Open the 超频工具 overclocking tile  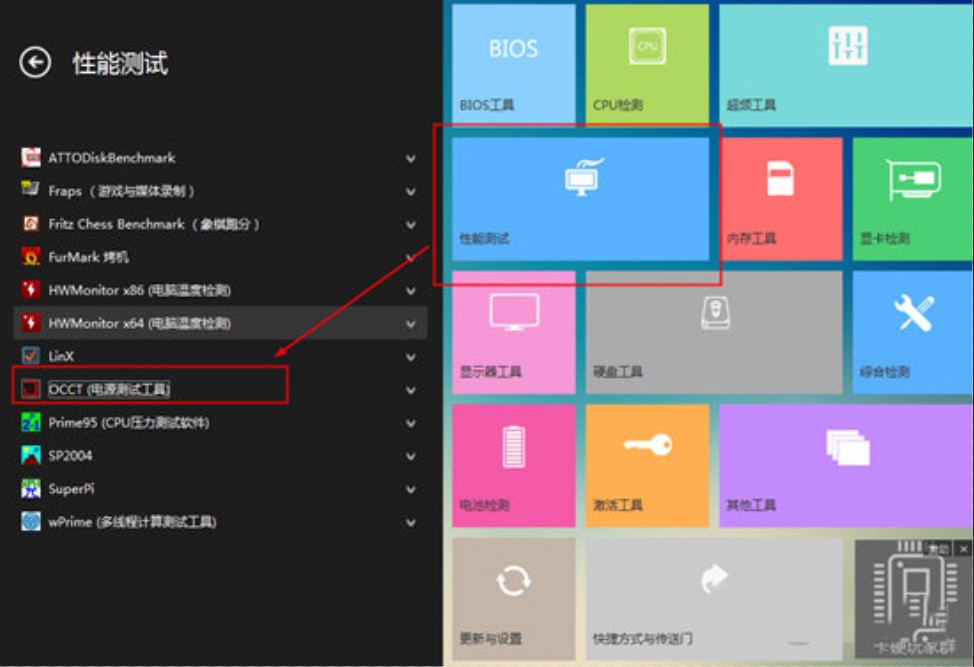[846, 65]
